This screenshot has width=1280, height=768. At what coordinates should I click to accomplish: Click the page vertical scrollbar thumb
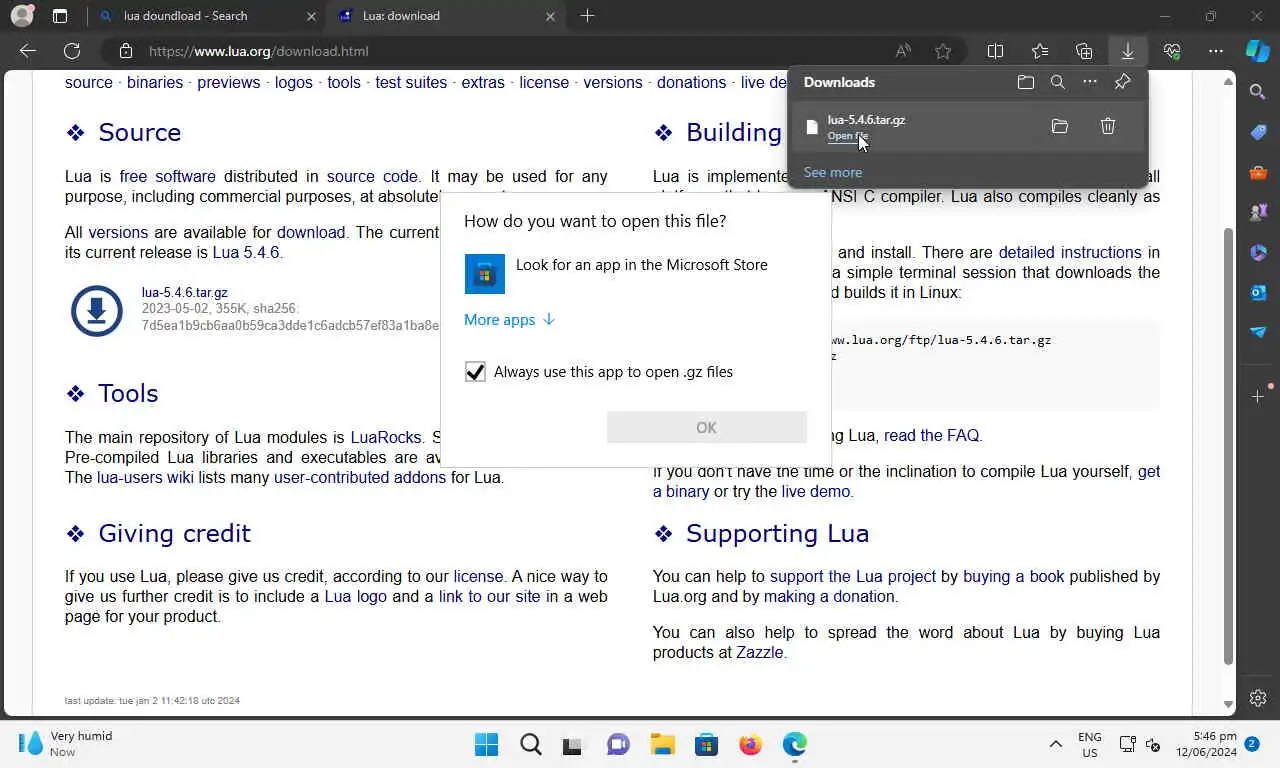pos(1229,445)
